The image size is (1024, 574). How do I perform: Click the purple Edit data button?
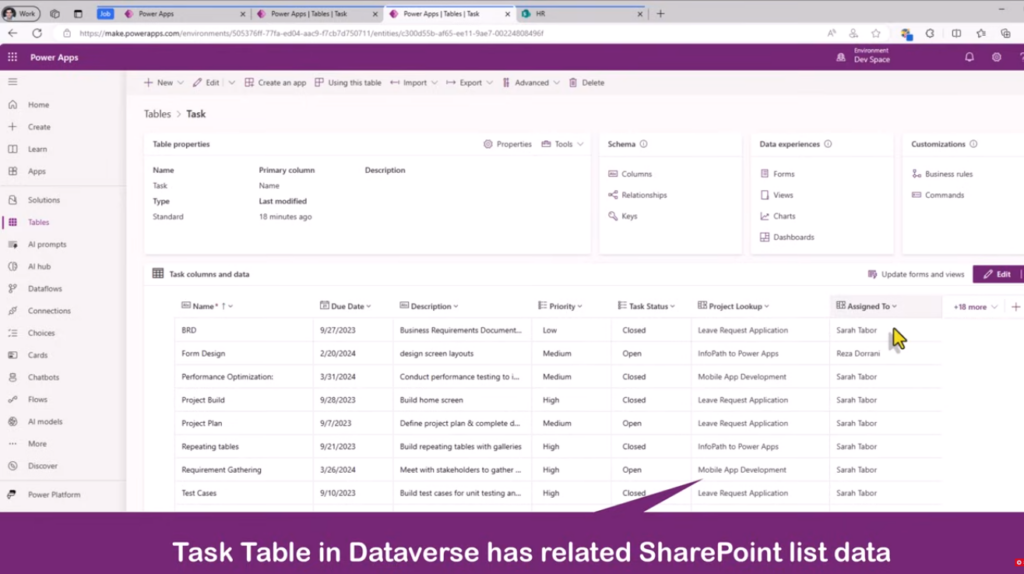(x=997, y=274)
